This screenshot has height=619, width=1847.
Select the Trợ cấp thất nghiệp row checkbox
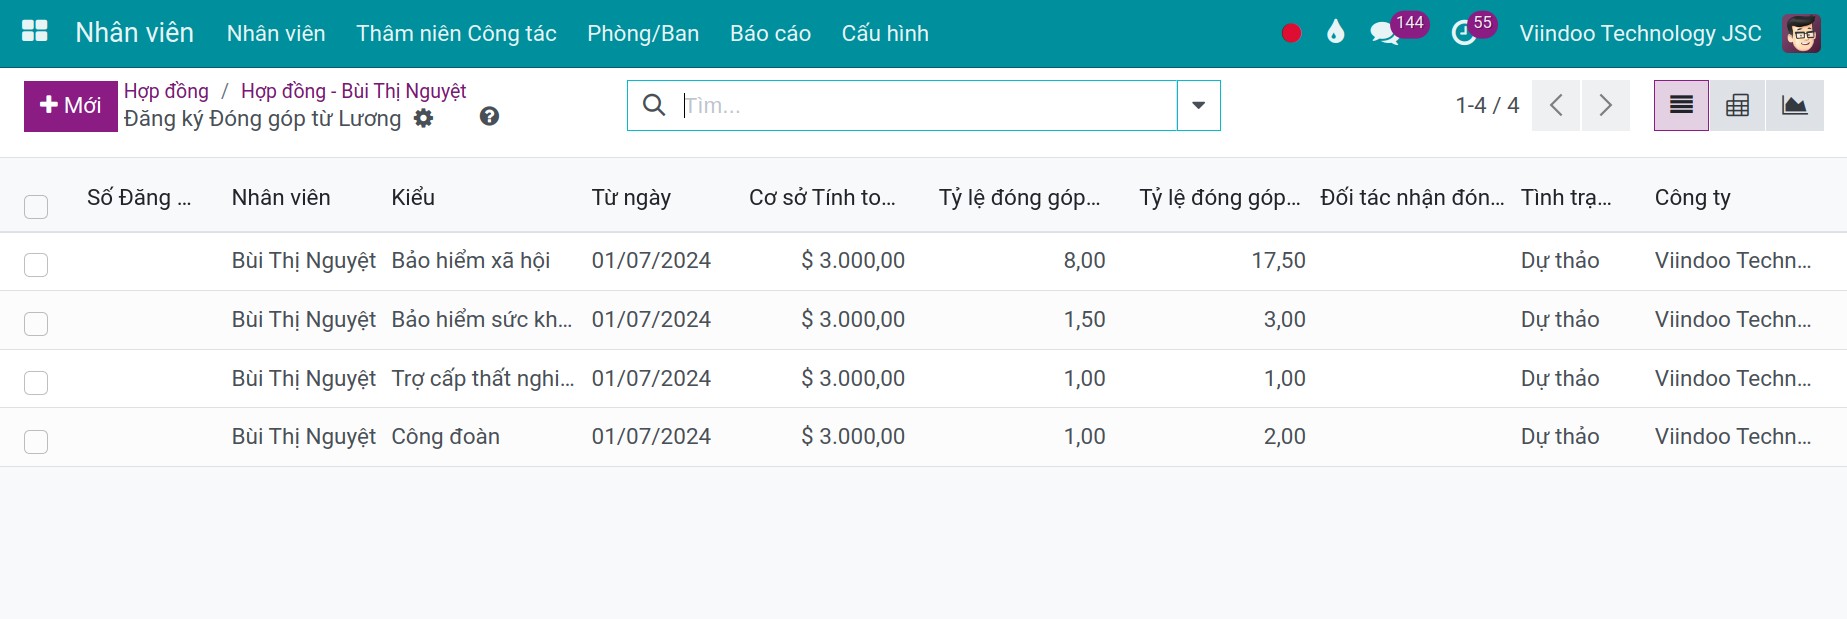(36, 383)
